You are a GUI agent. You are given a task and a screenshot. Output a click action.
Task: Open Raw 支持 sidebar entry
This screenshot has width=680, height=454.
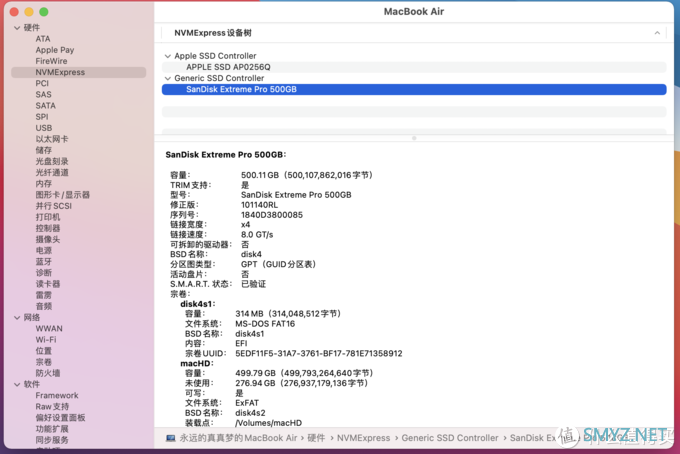52,407
